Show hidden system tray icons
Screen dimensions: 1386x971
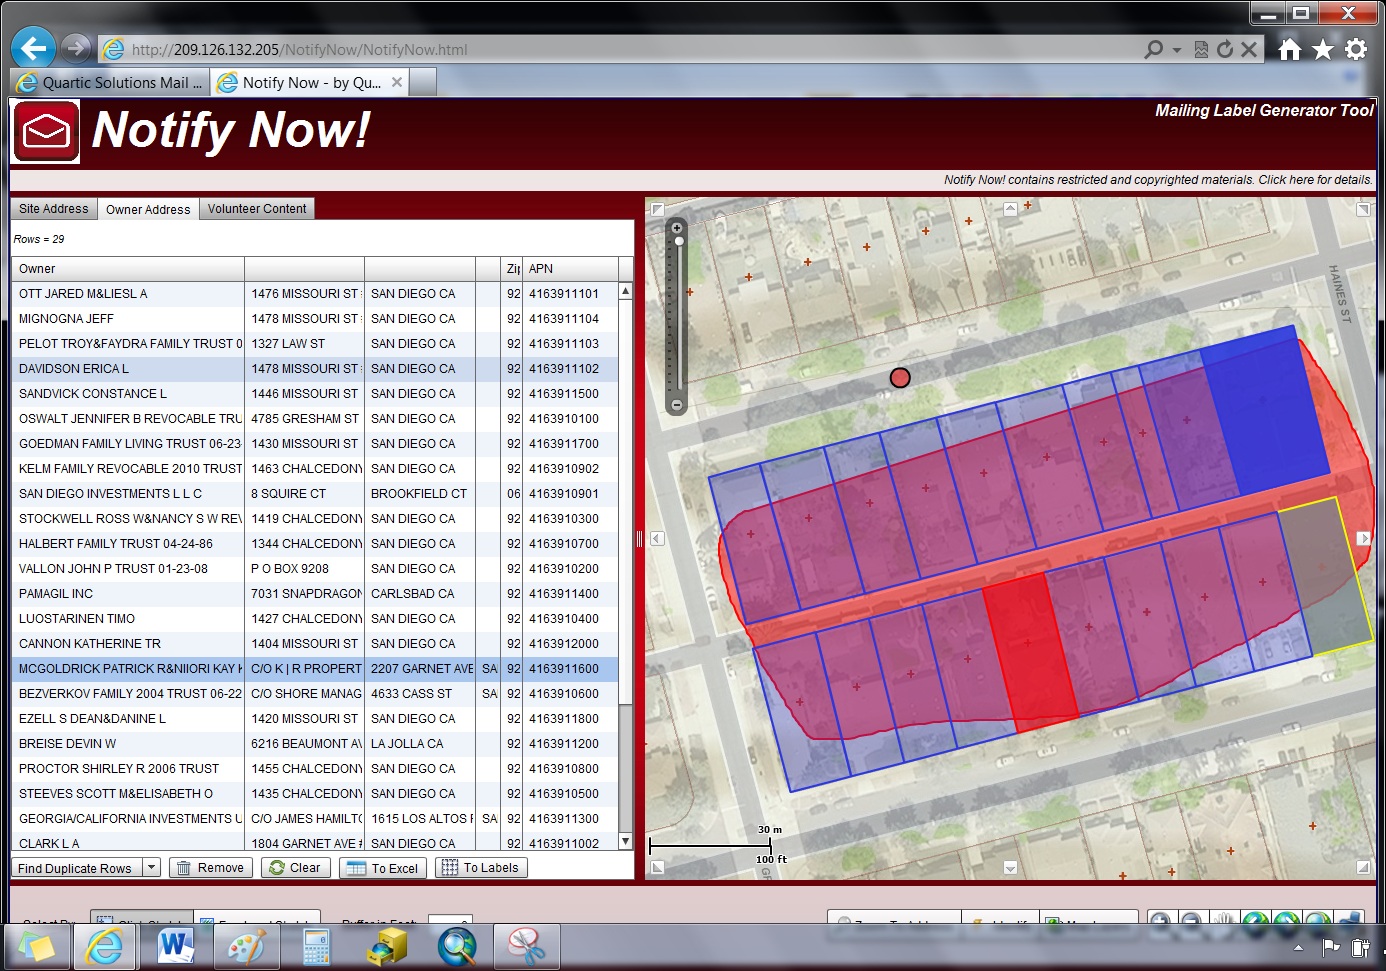coord(1298,947)
